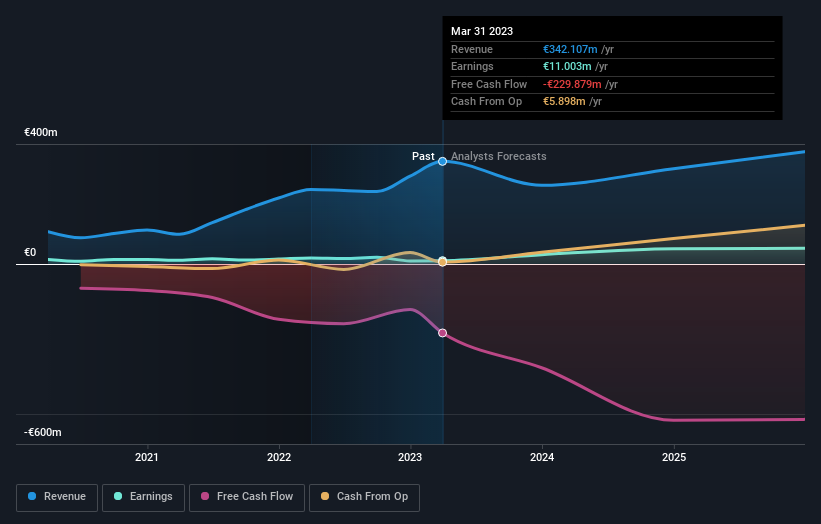This screenshot has height=524, width=821.
Task: Click the Cash From Op label in tooltip
Action: (486, 102)
